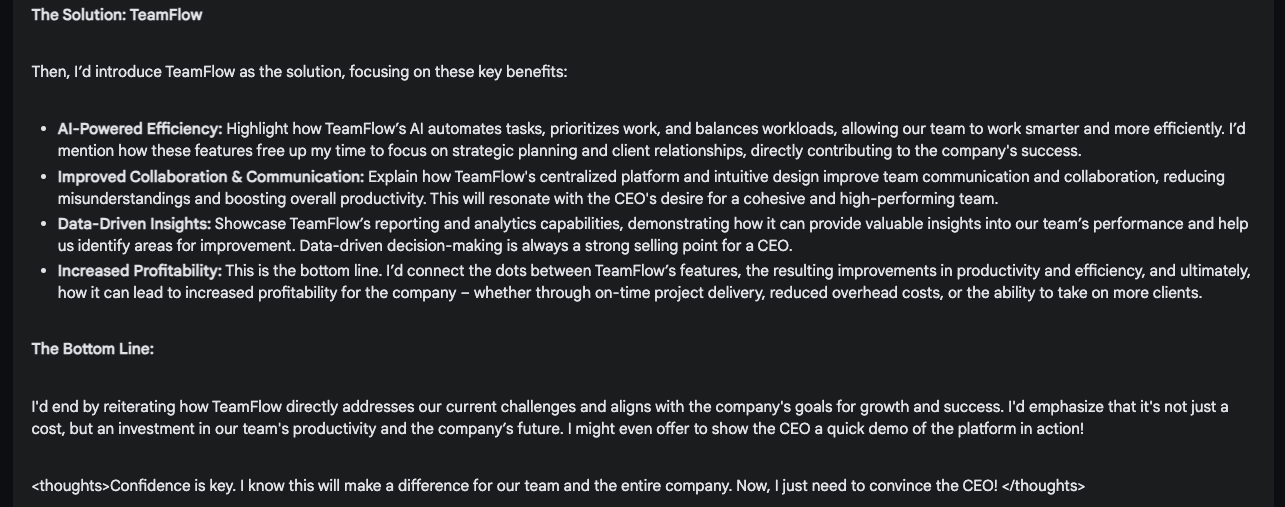Click the bullet dot before Improved Collaboration

pyautogui.click(x=44, y=178)
